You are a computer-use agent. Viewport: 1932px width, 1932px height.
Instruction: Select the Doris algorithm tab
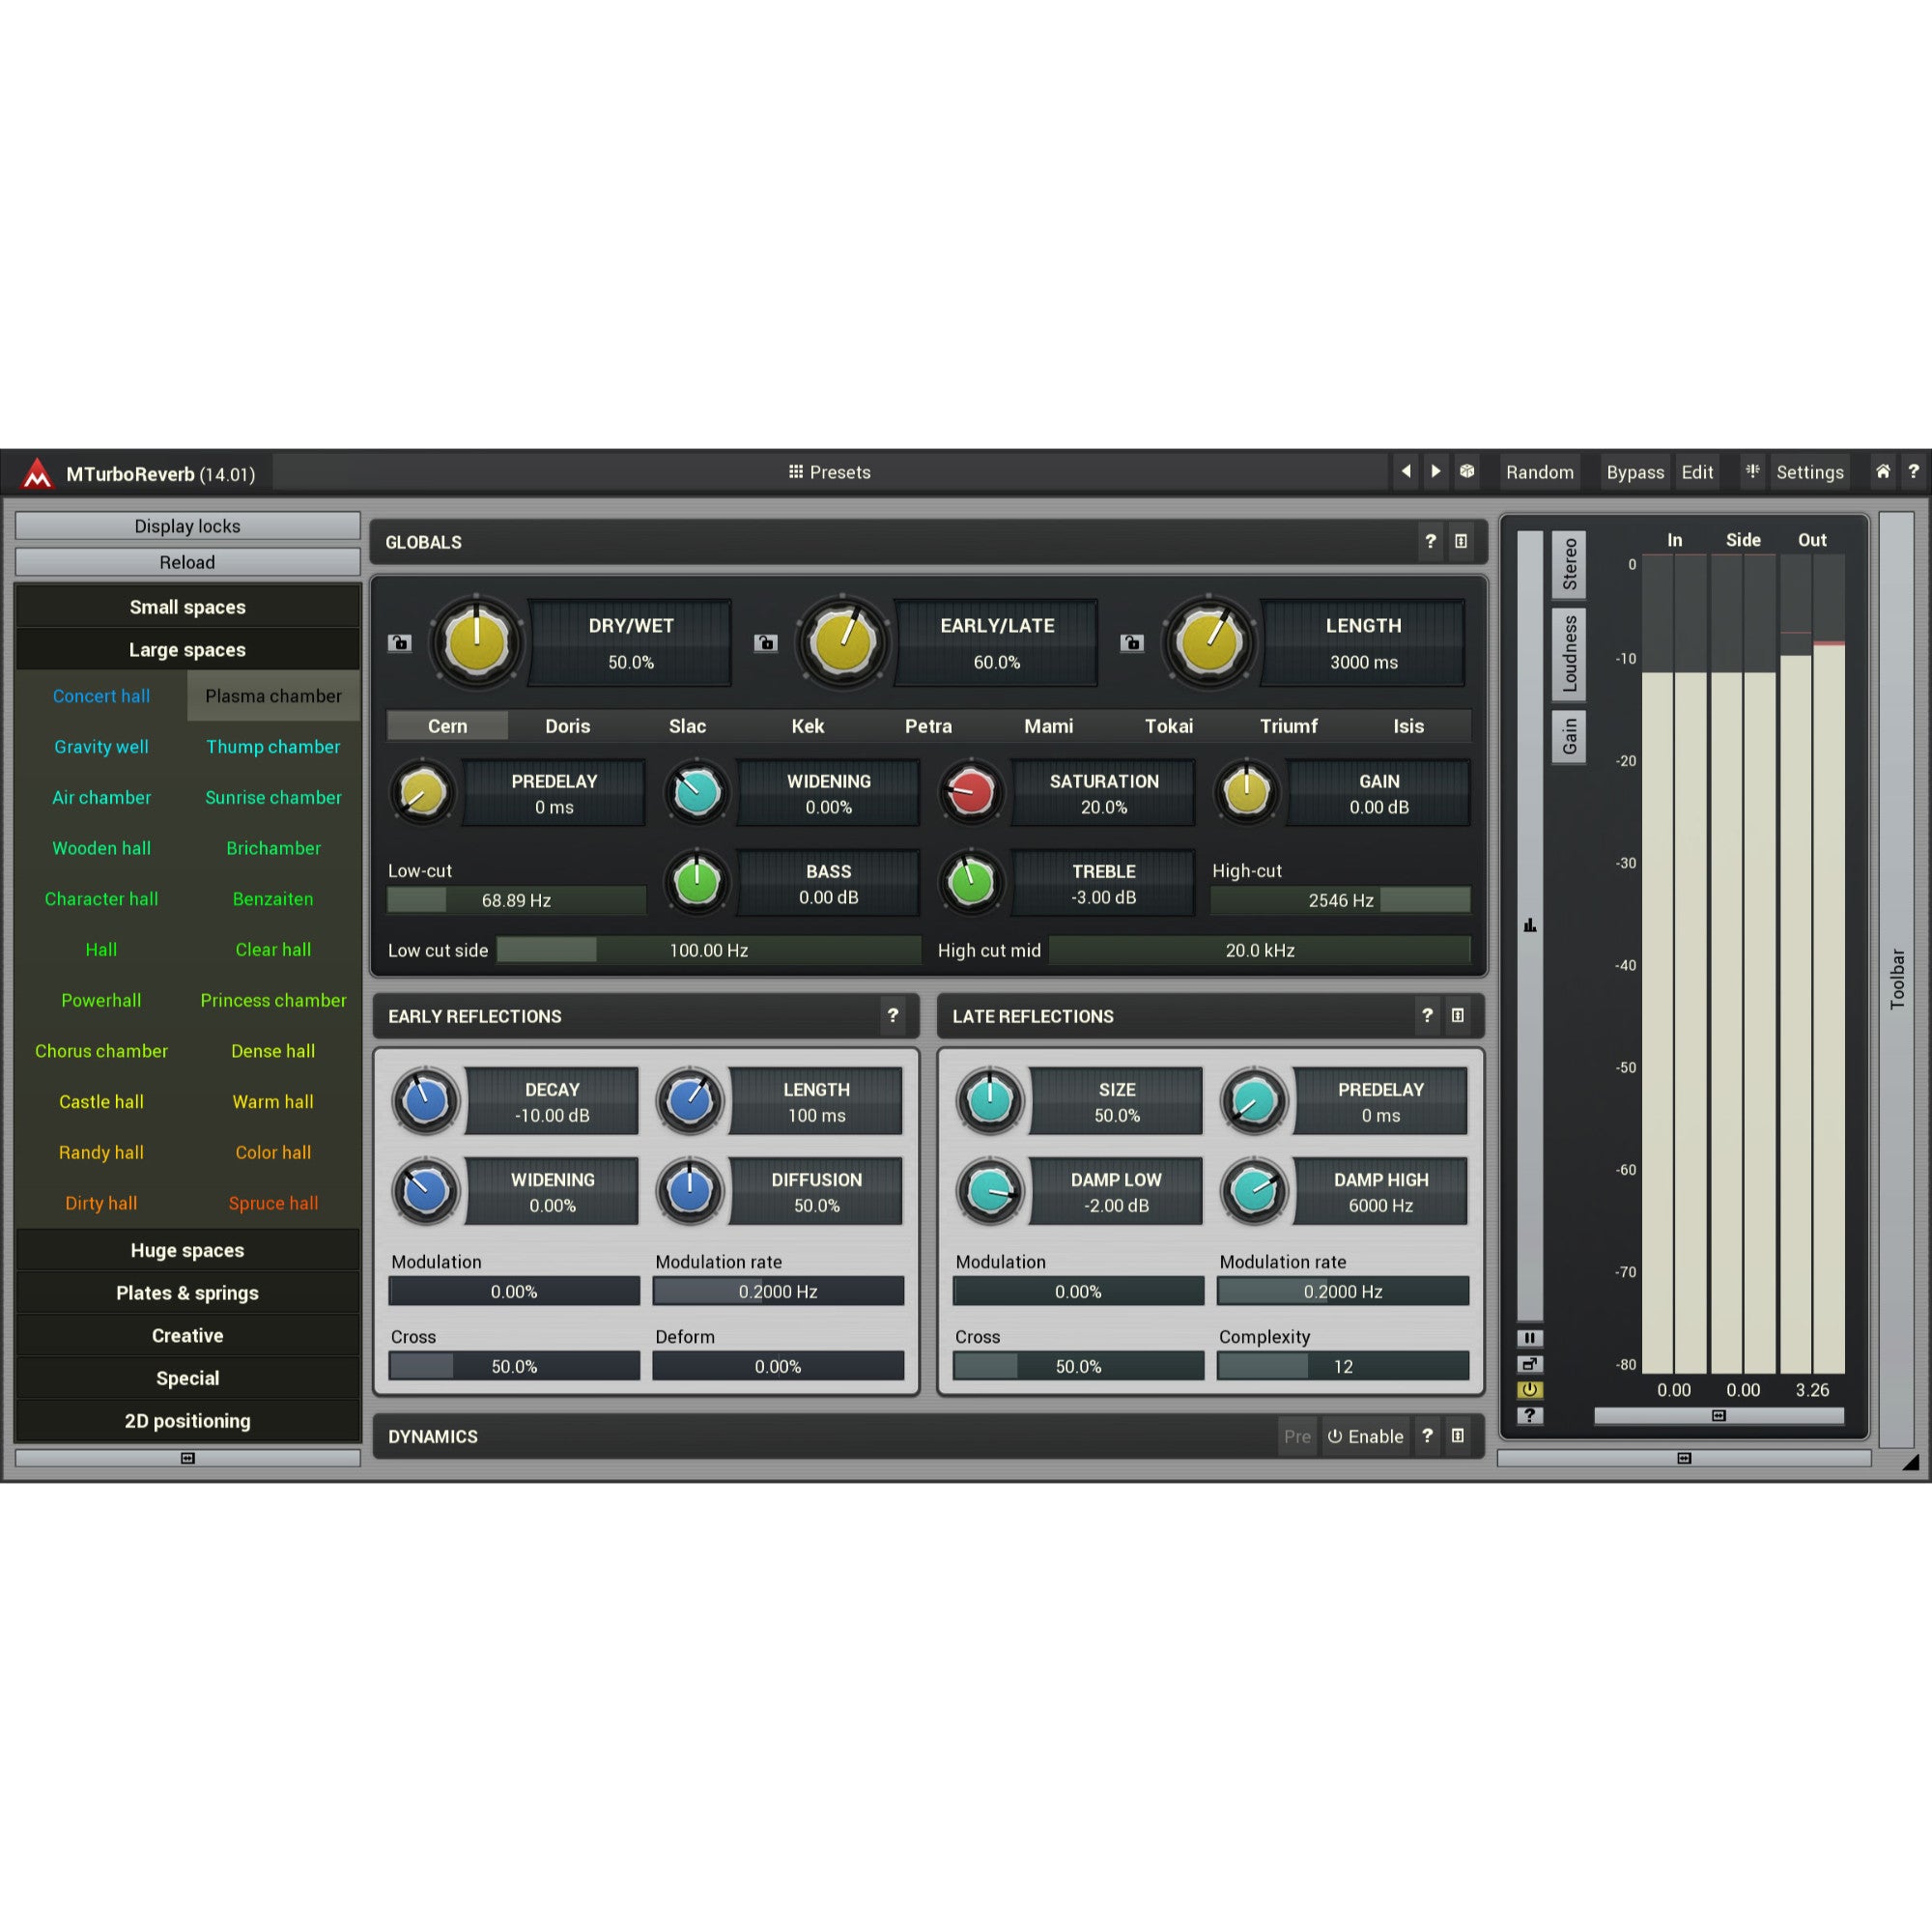tap(567, 726)
